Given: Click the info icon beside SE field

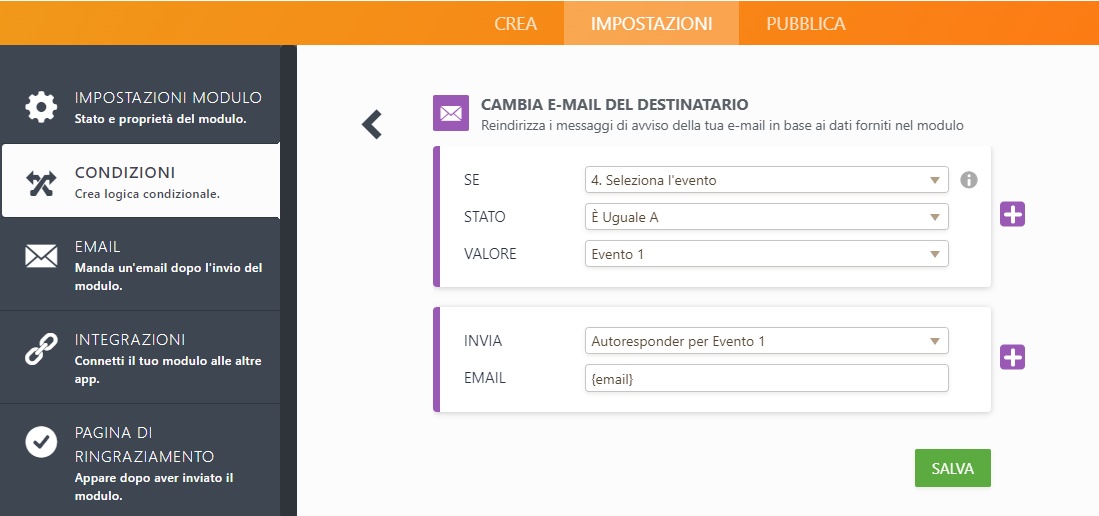Looking at the screenshot, I should tap(968, 180).
